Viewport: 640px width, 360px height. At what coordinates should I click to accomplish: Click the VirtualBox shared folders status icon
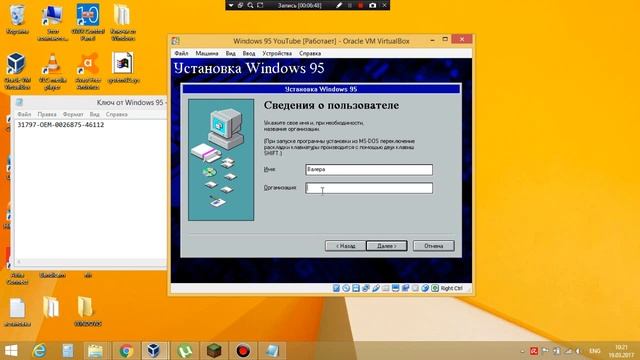[385, 288]
